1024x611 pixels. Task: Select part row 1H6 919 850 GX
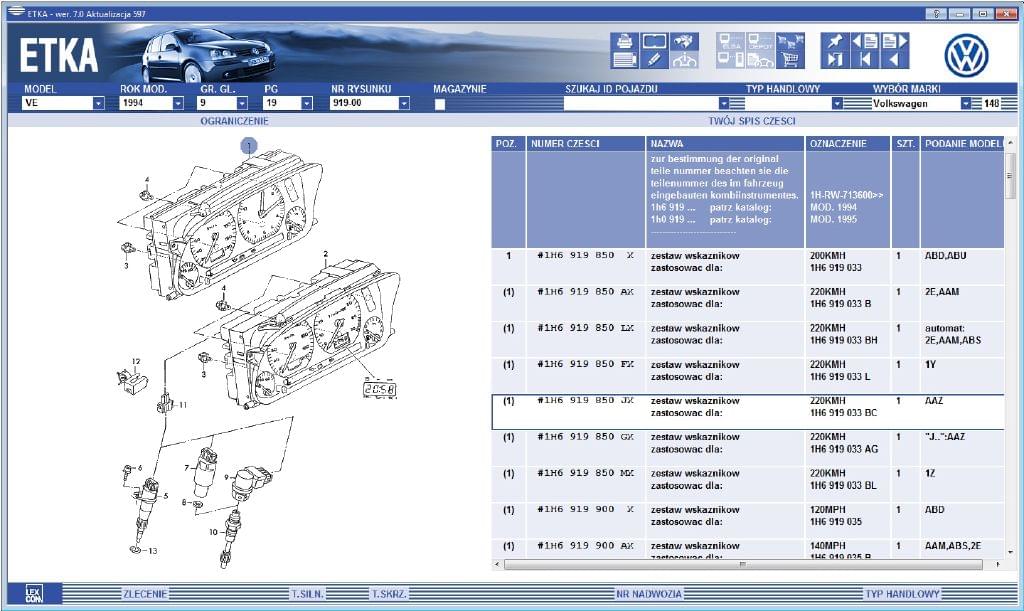click(747, 448)
